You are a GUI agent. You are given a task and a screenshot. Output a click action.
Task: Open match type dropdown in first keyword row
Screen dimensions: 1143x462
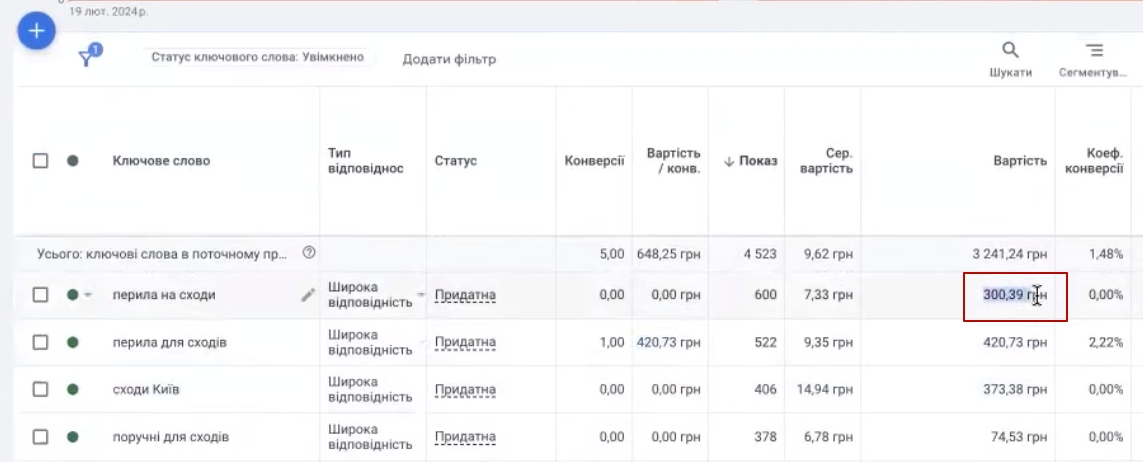[420, 295]
